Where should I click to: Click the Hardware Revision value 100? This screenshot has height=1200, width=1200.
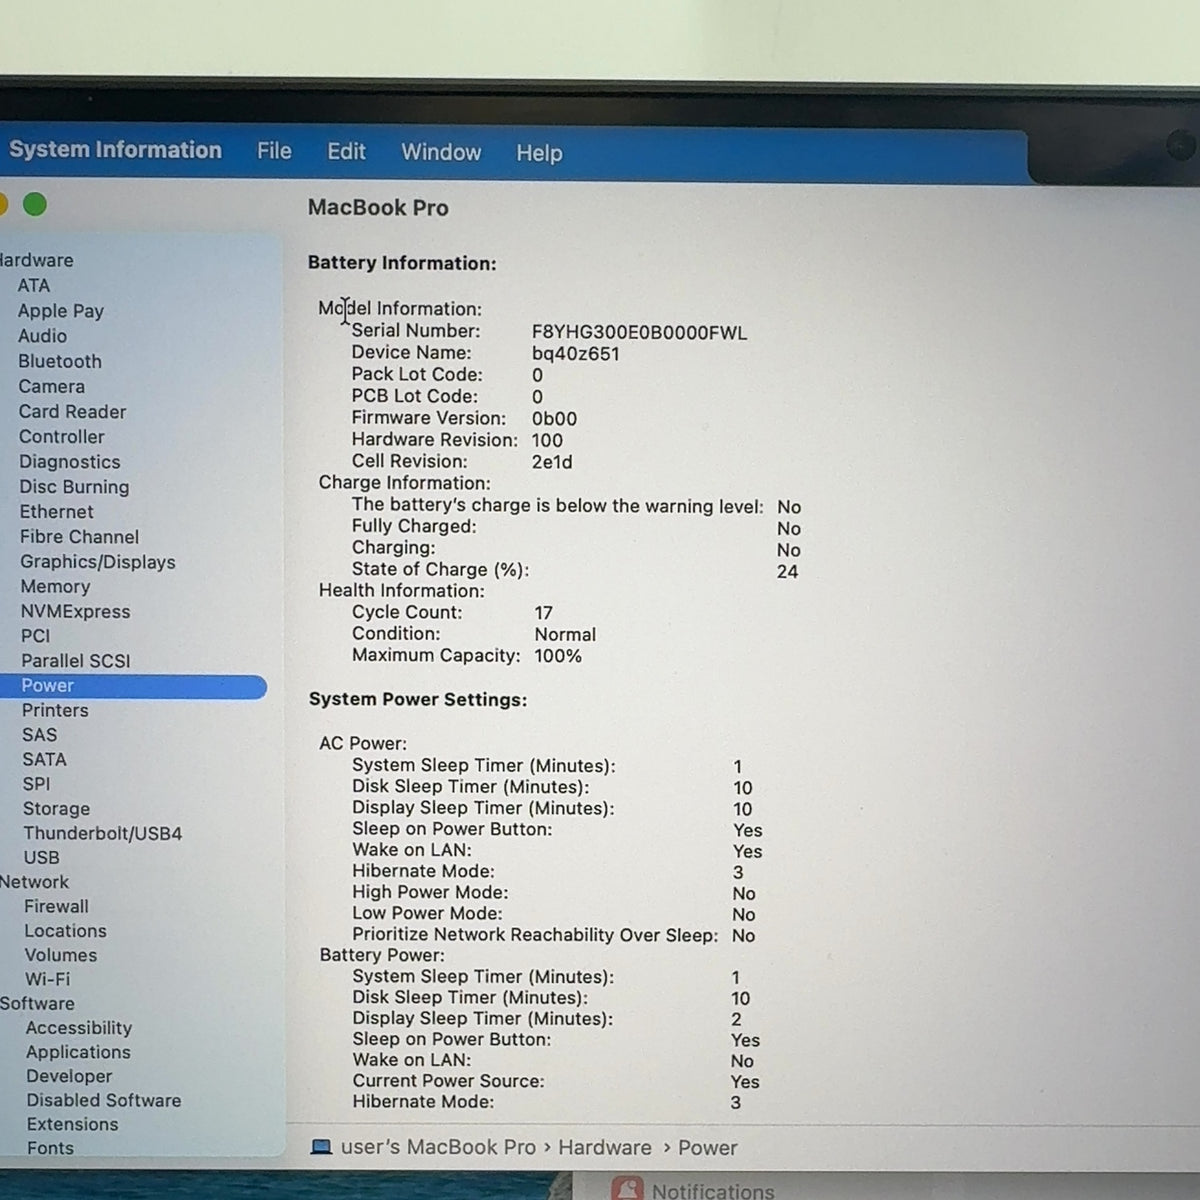547,440
